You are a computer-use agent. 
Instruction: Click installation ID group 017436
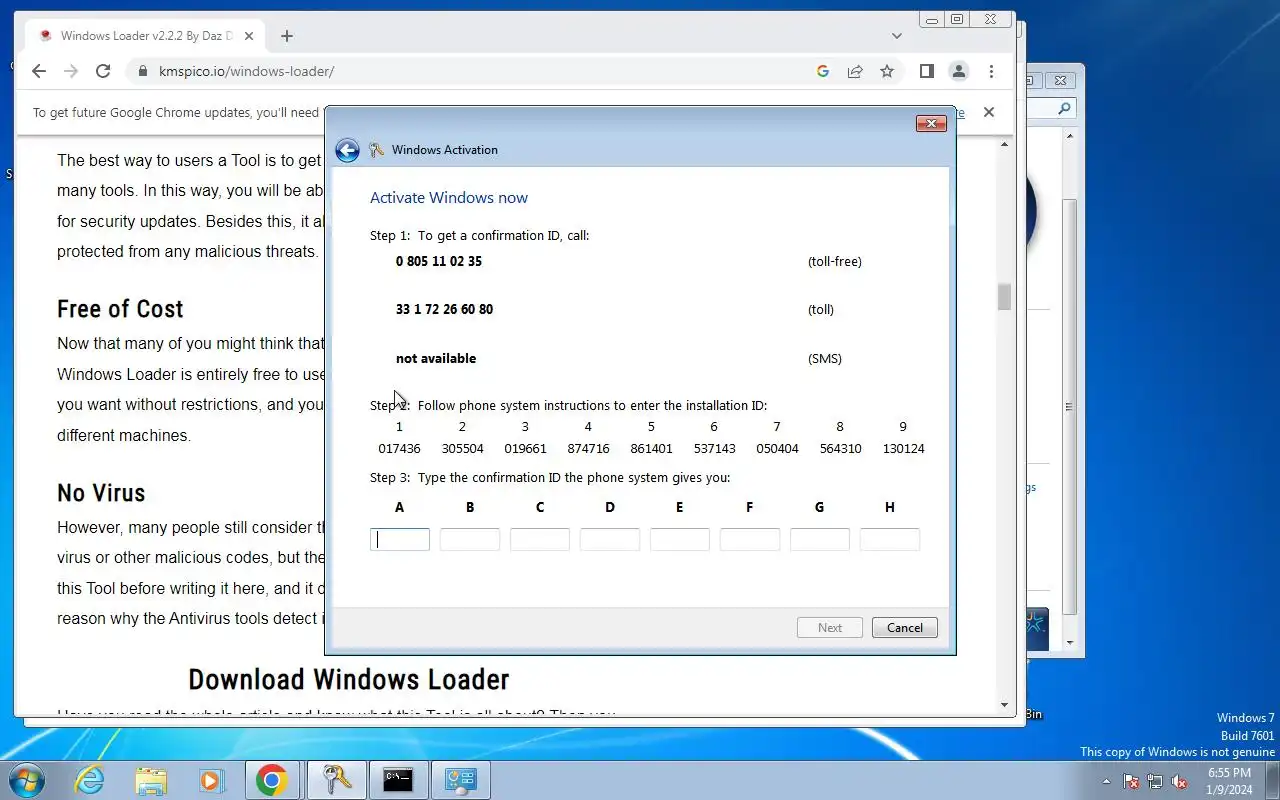click(x=399, y=449)
